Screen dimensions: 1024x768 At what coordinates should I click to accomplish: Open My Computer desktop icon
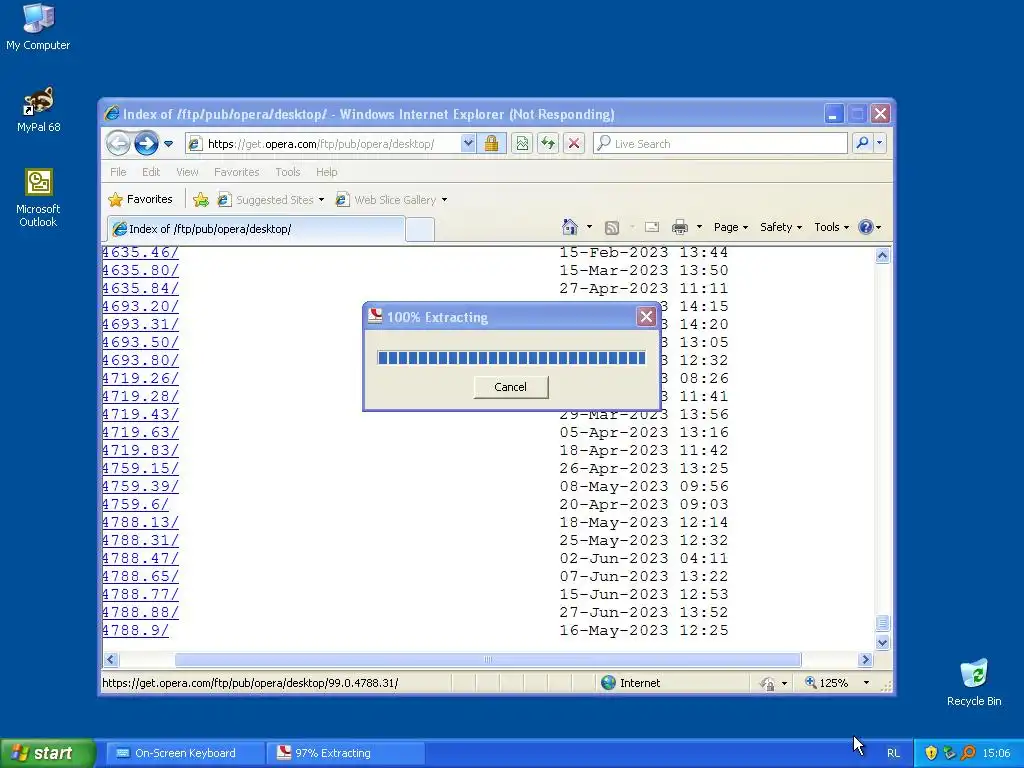click(38, 27)
